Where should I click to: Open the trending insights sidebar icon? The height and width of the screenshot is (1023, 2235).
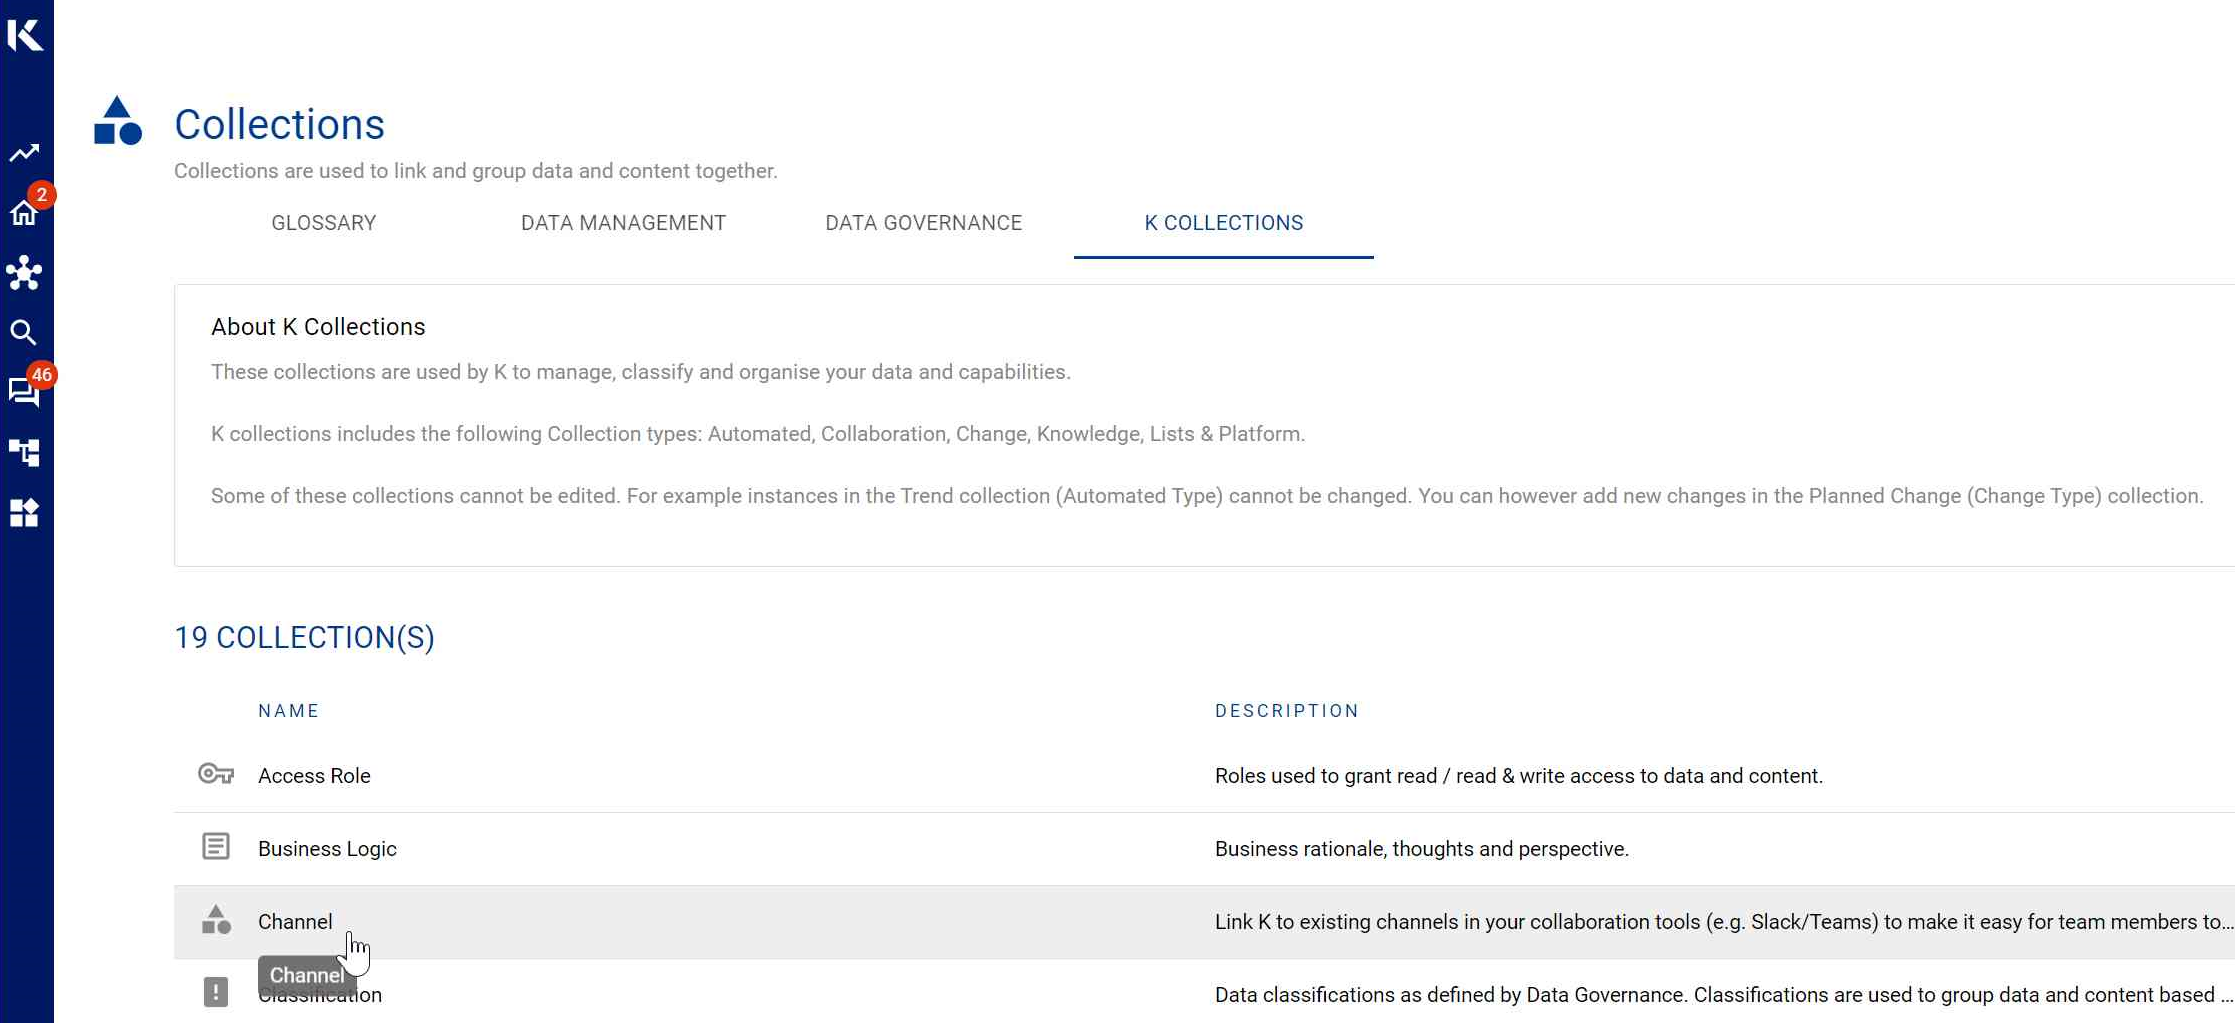click(x=25, y=153)
